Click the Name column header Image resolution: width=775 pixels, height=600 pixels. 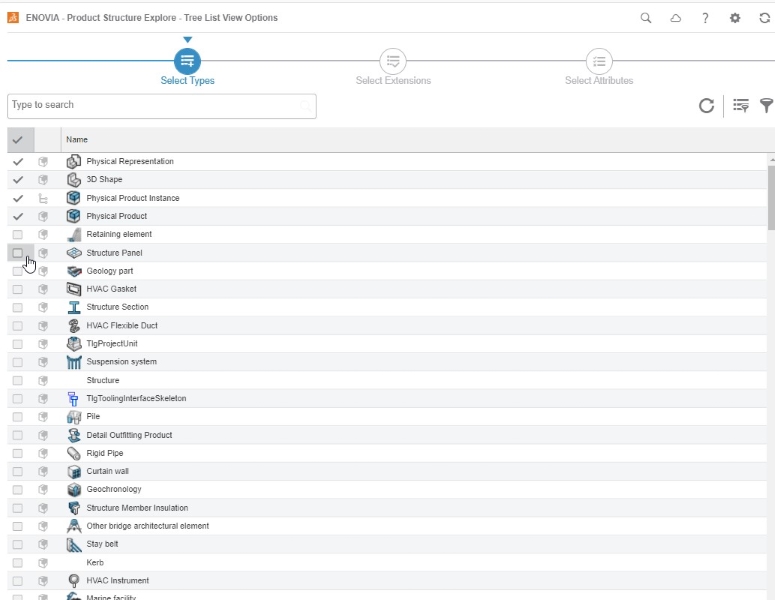[x=77, y=140]
